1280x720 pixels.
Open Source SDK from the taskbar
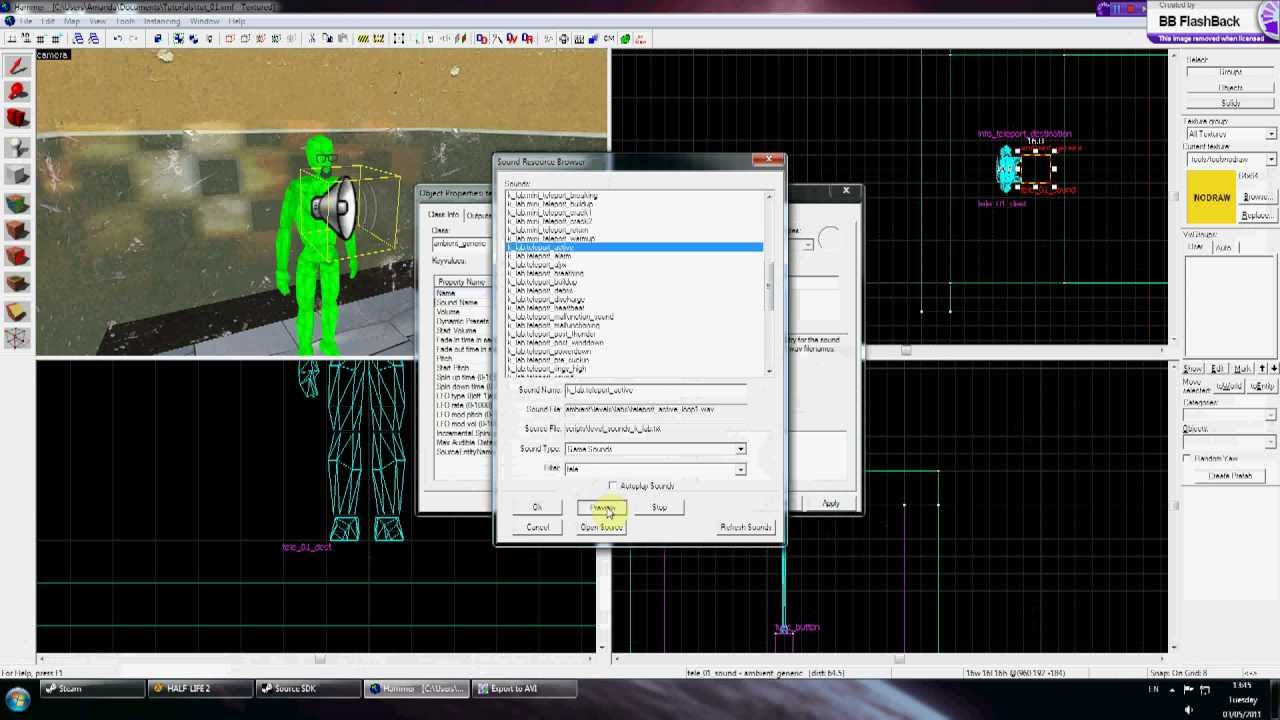click(x=308, y=689)
